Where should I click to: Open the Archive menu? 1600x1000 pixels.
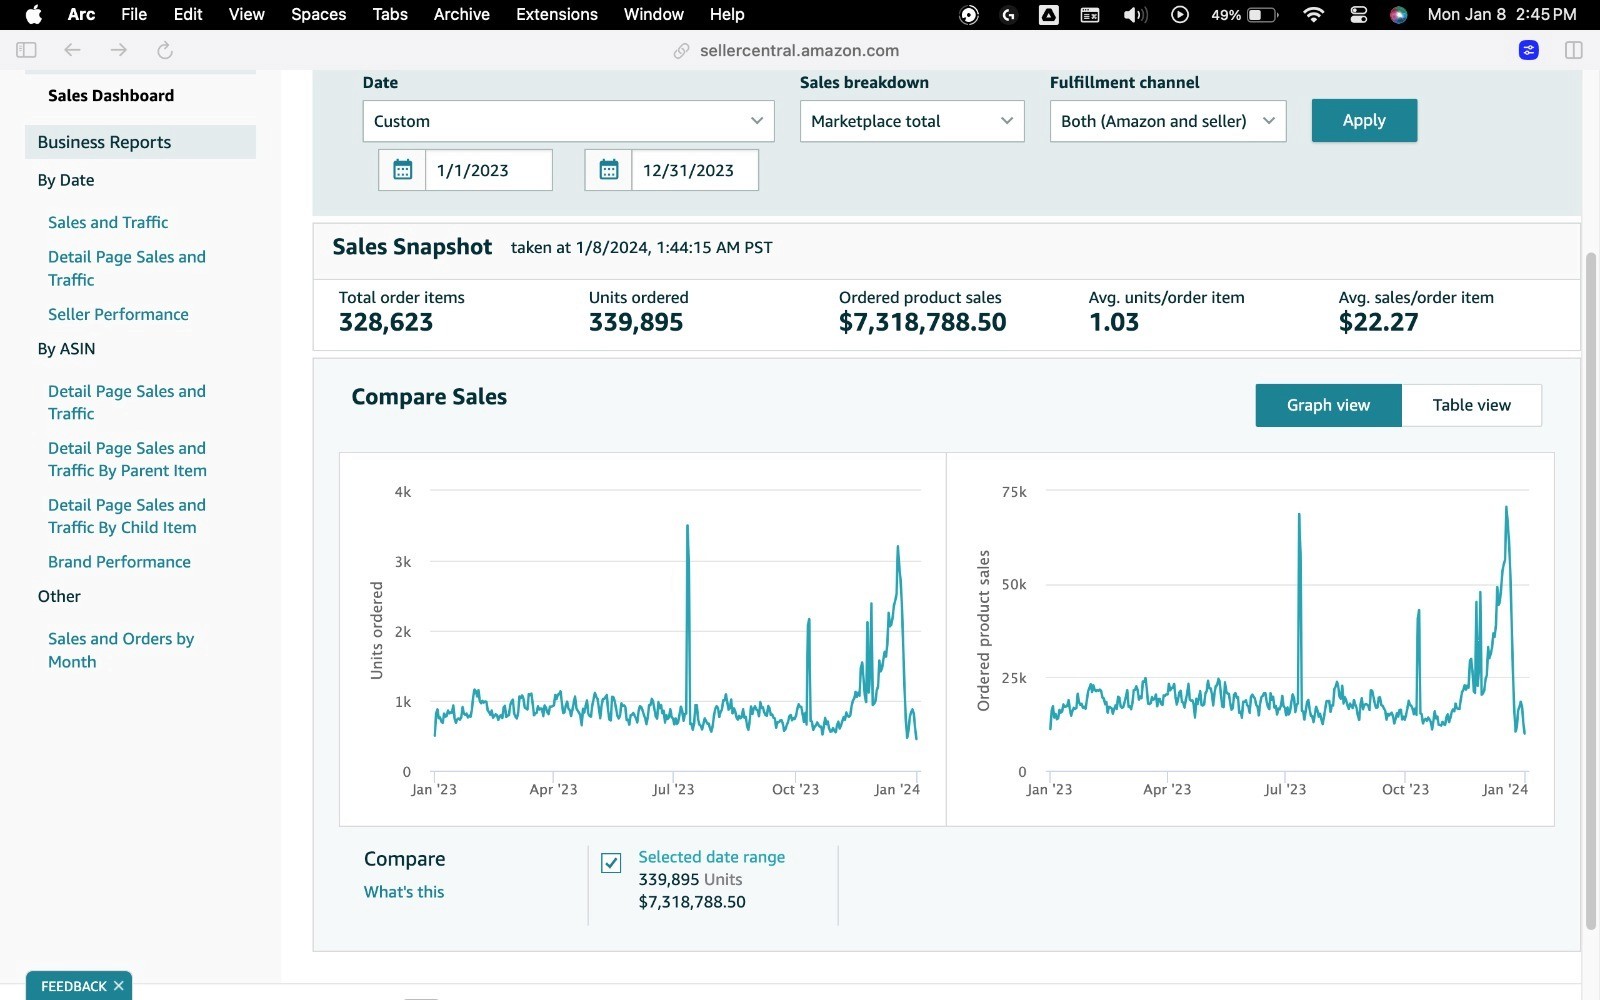(461, 14)
